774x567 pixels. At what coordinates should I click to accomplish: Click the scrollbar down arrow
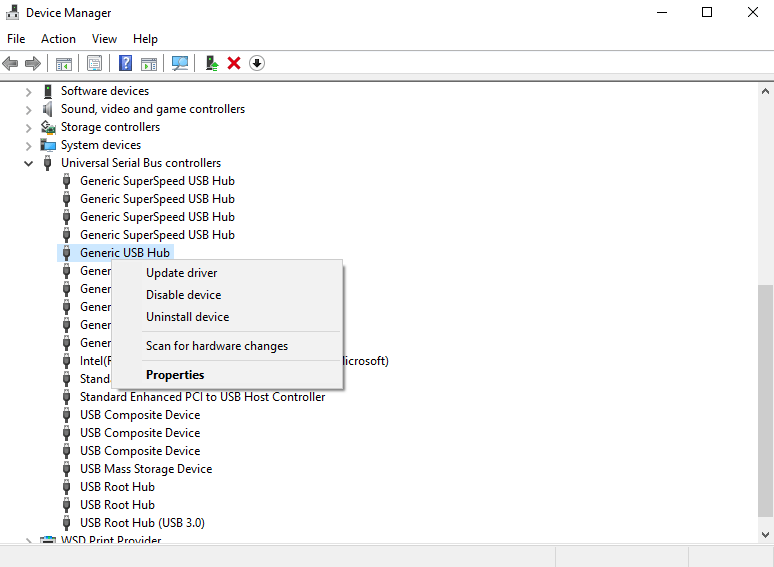[x=765, y=534]
